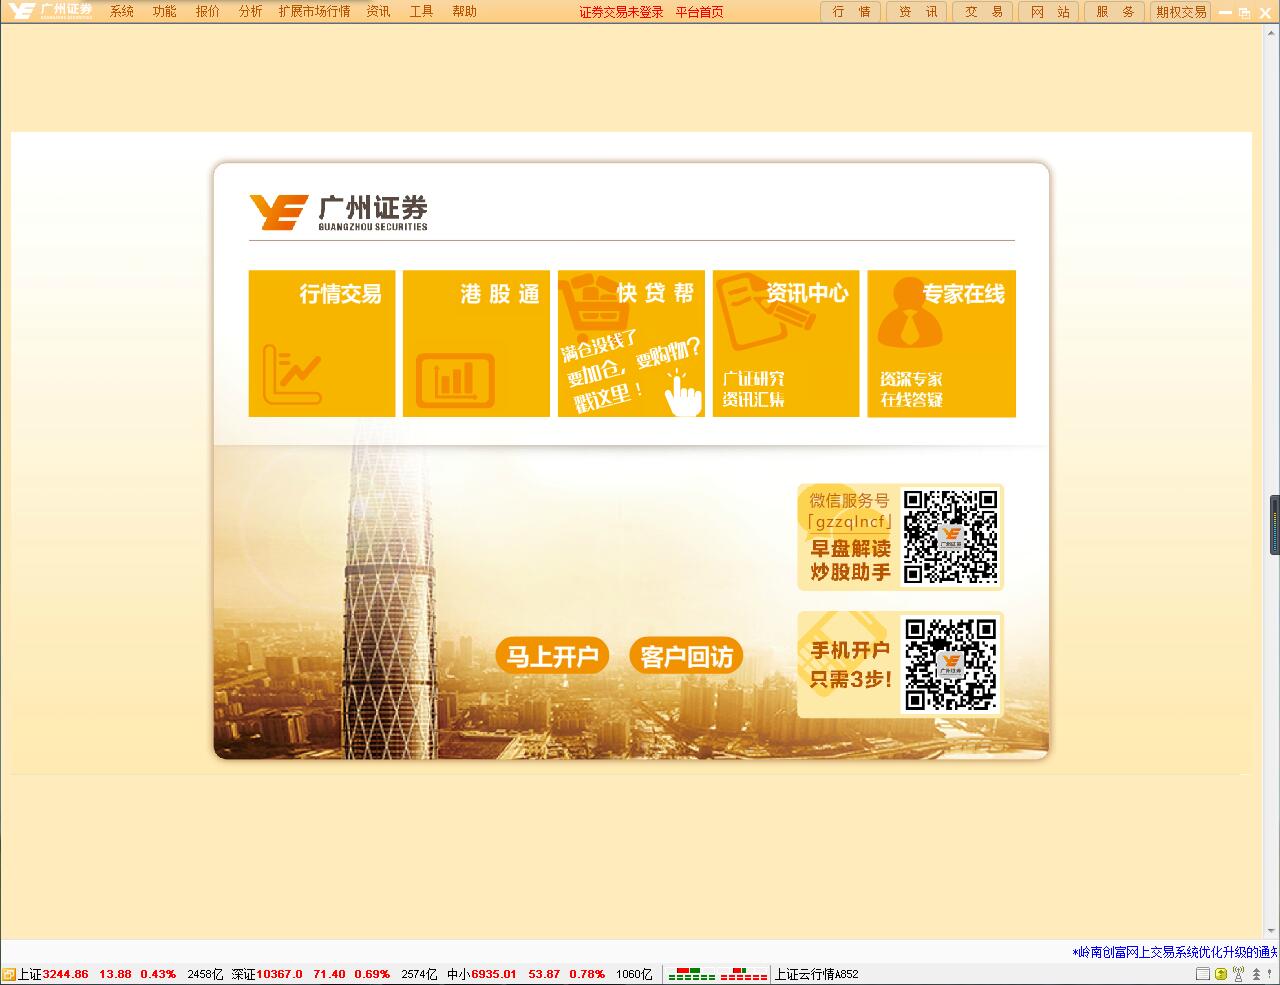Switch to the 期权交易 tab
Image resolution: width=1280 pixels, height=985 pixels.
1180,12
